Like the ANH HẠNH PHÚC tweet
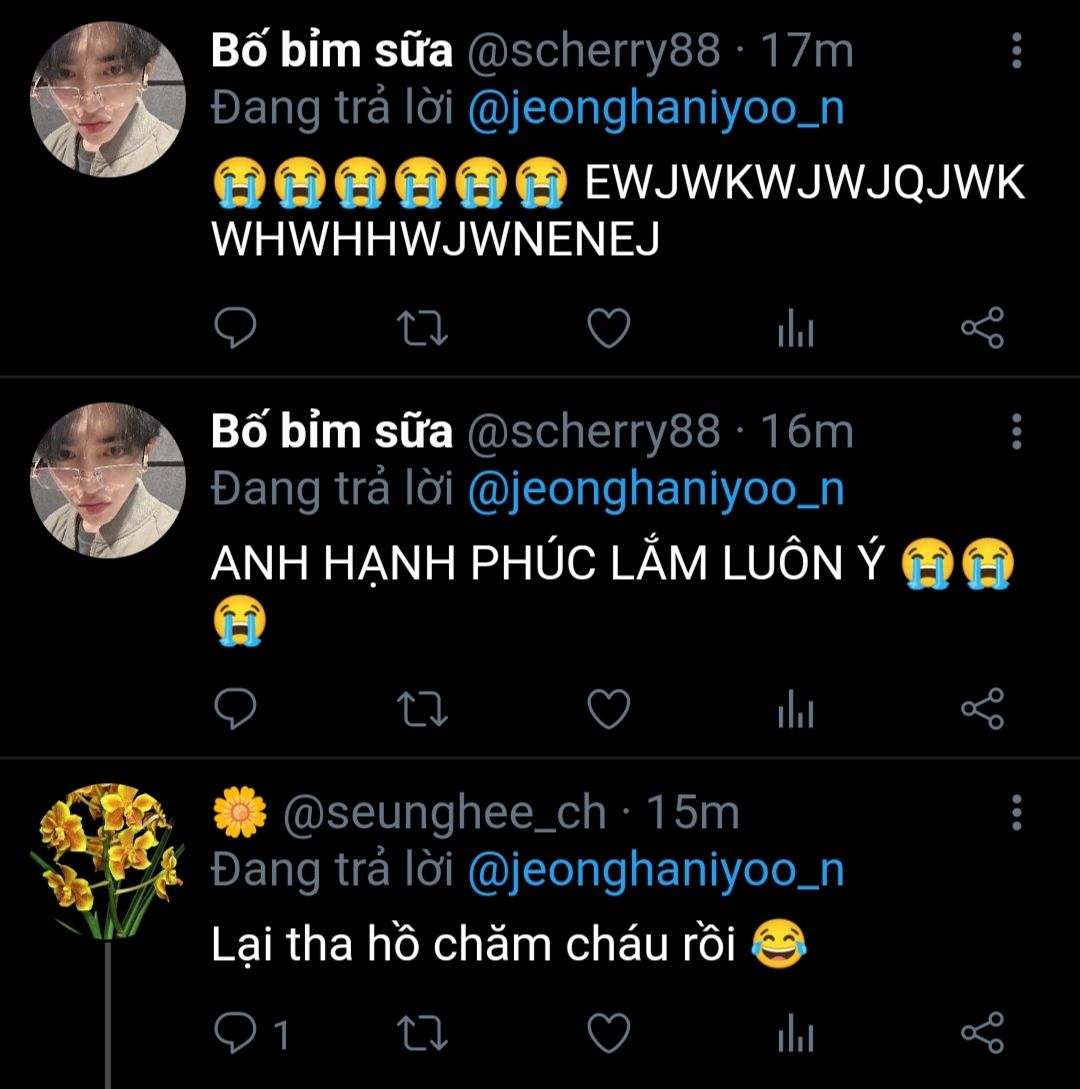The width and height of the screenshot is (1080, 1089). (x=608, y=710)
